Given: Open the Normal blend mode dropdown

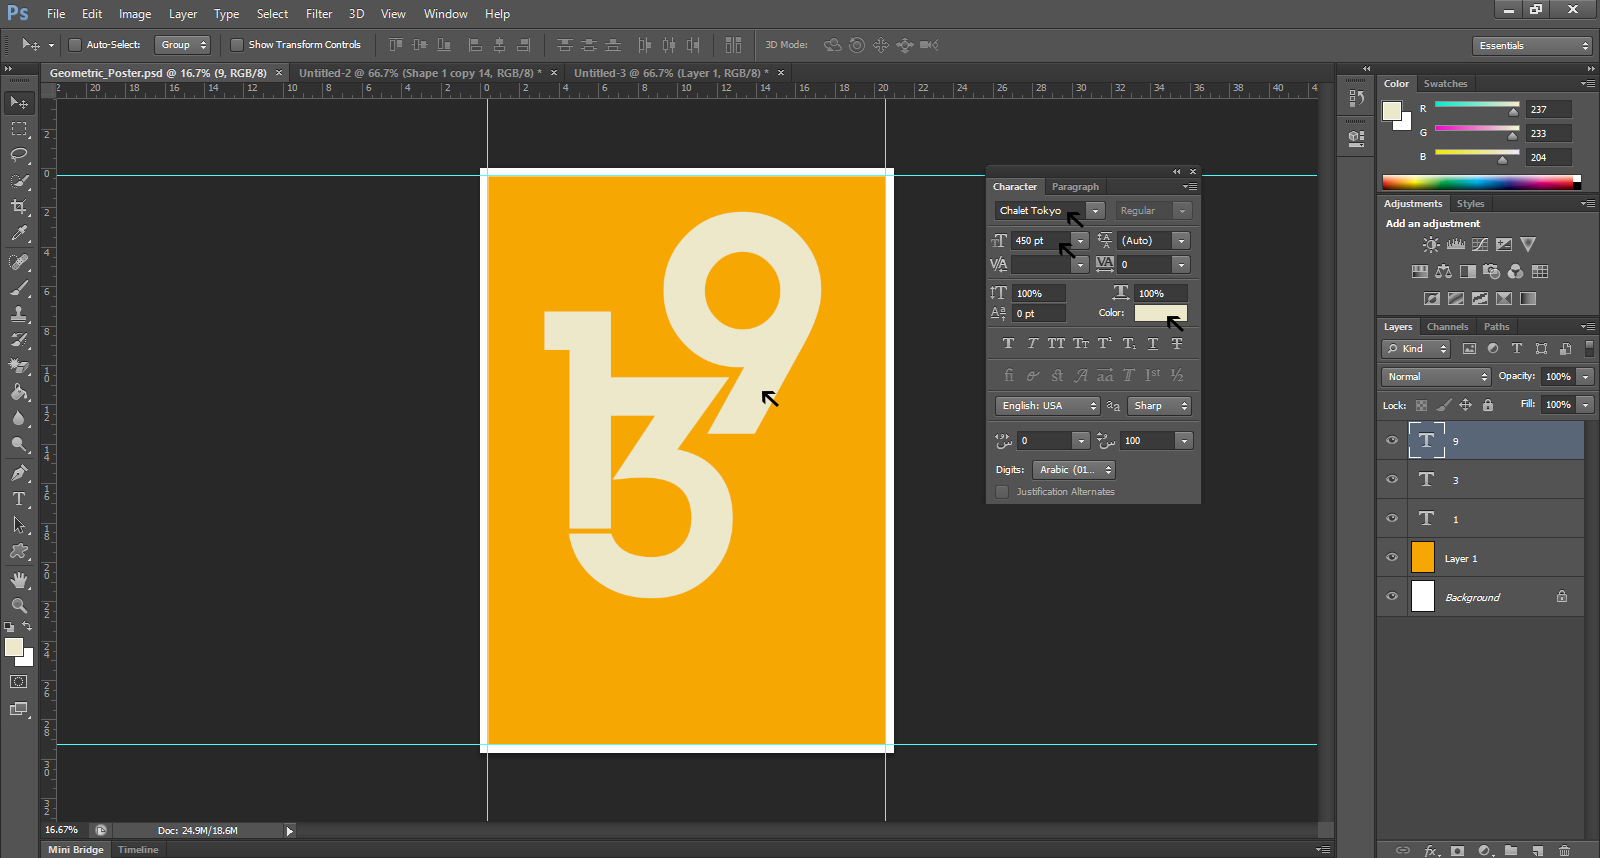Looking at the screenshot, I should click(1437, 377).
